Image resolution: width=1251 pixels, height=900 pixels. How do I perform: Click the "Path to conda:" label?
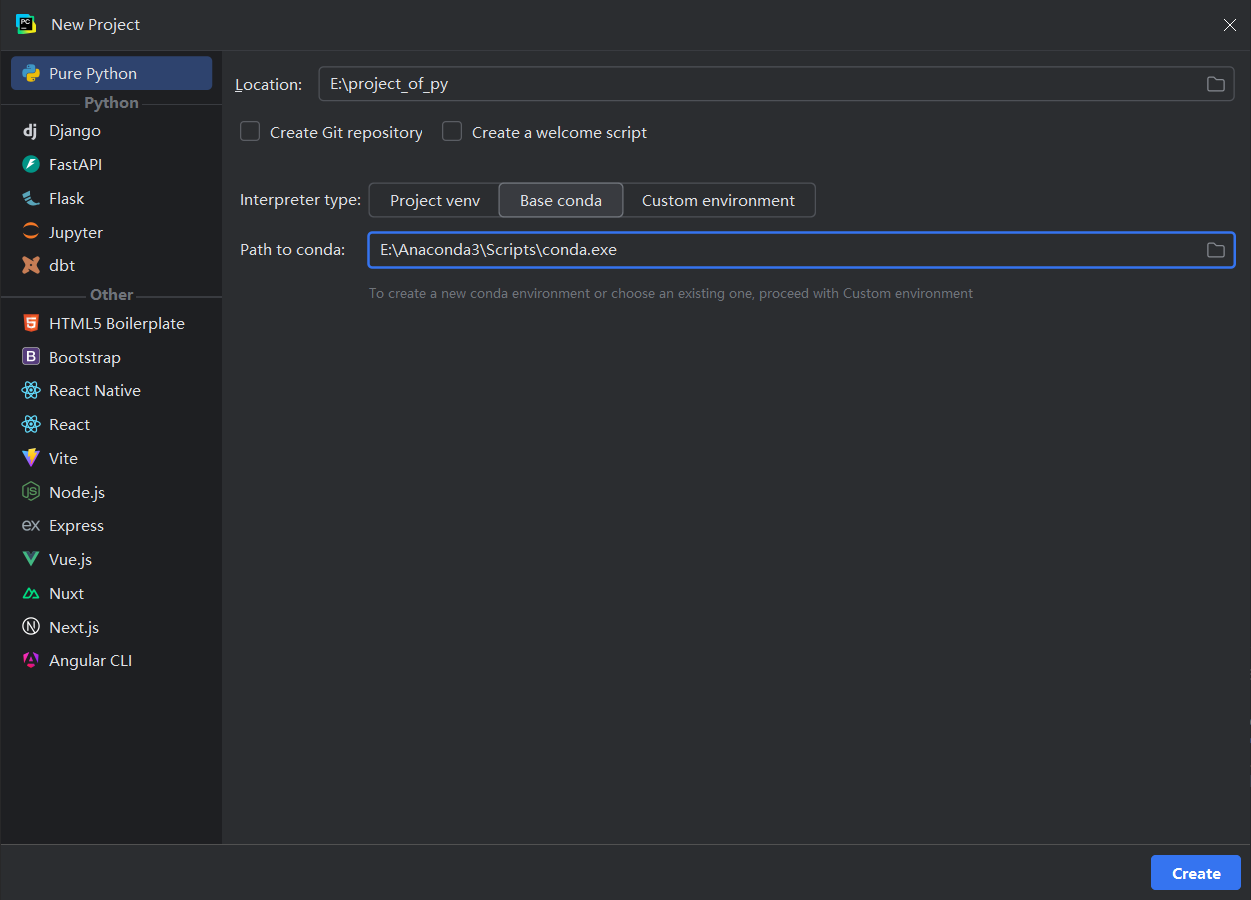pyautogui.click(x=293, y=250)
